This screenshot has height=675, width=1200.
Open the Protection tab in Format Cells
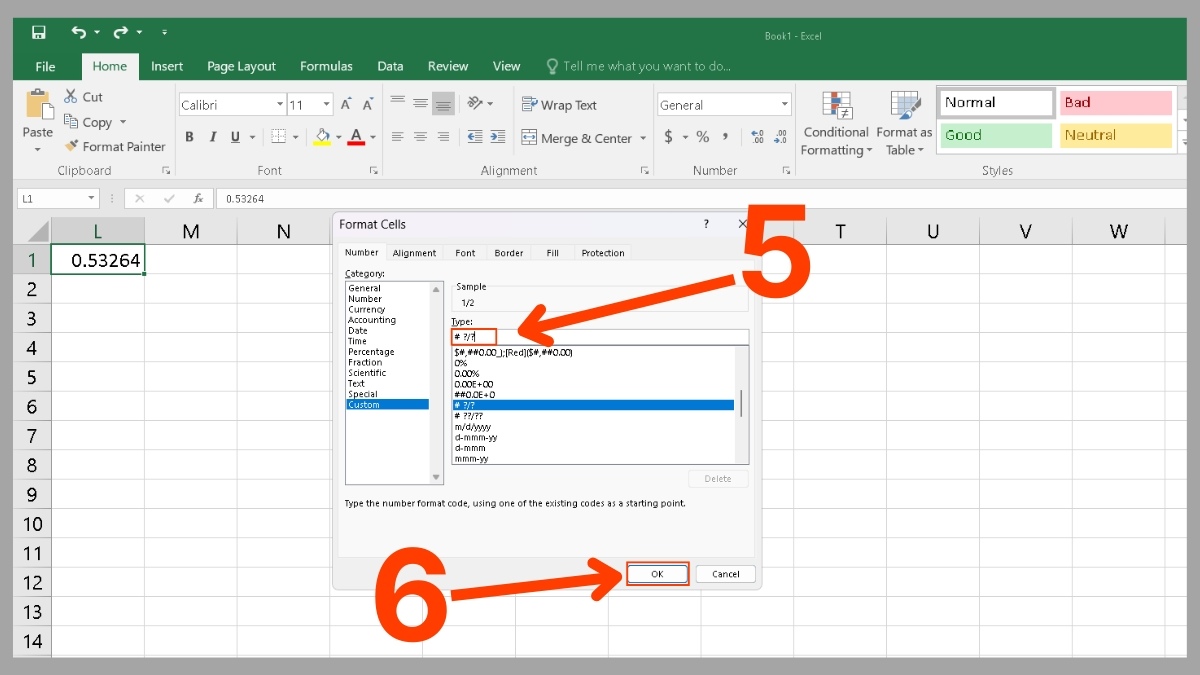point(603,253)
